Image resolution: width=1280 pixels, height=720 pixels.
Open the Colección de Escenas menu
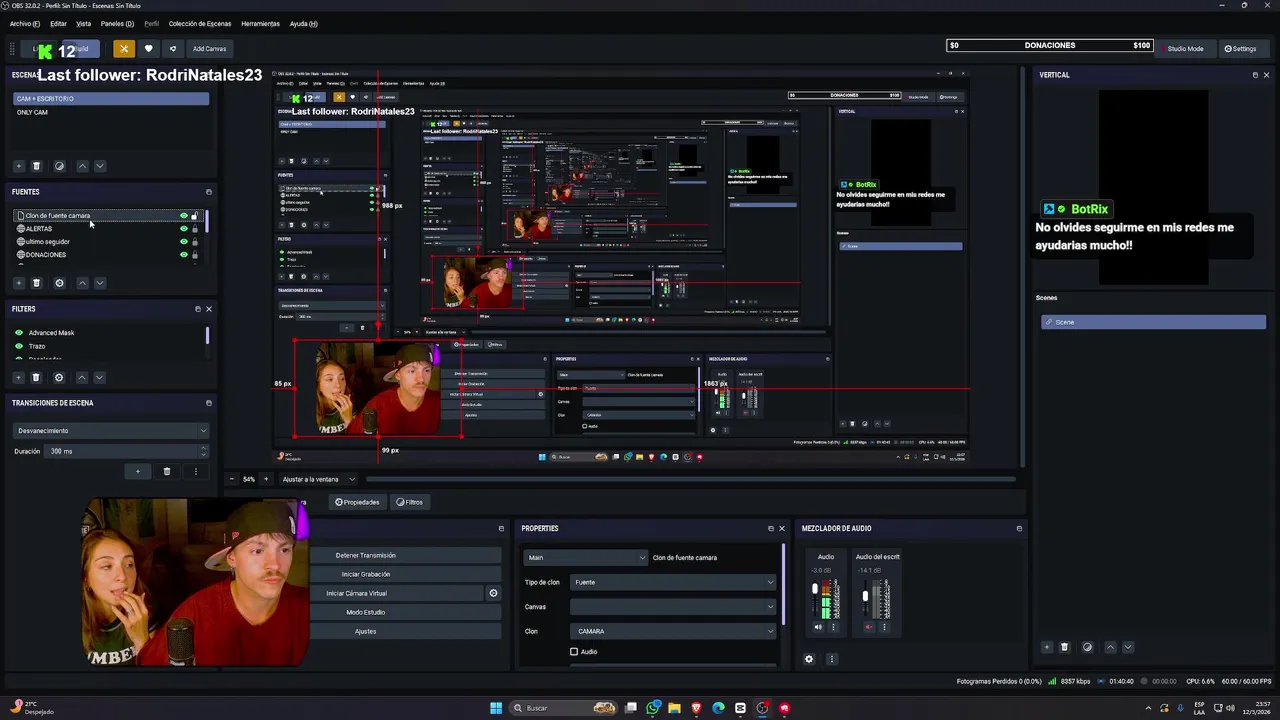[x=200, y=23]
